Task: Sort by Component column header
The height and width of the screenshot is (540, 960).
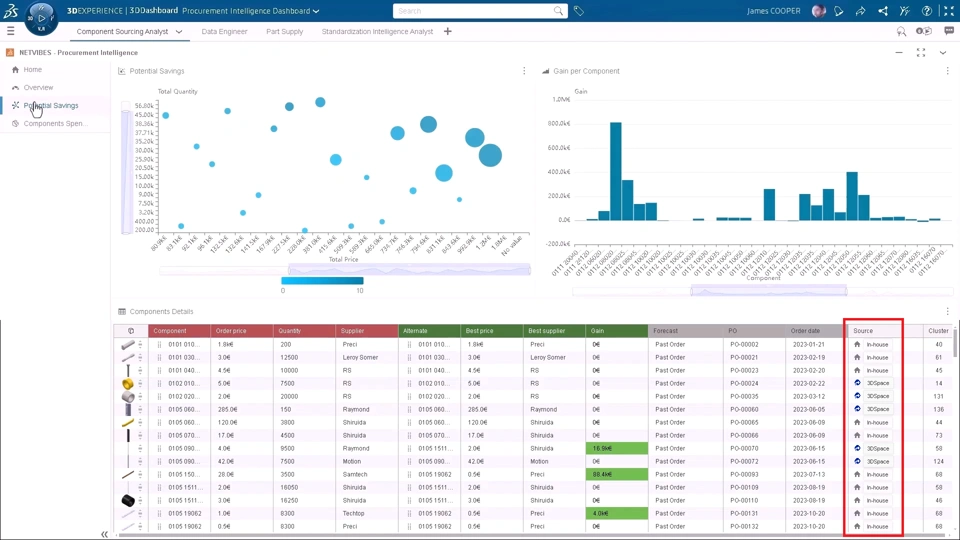Action: tap(179, 331)
